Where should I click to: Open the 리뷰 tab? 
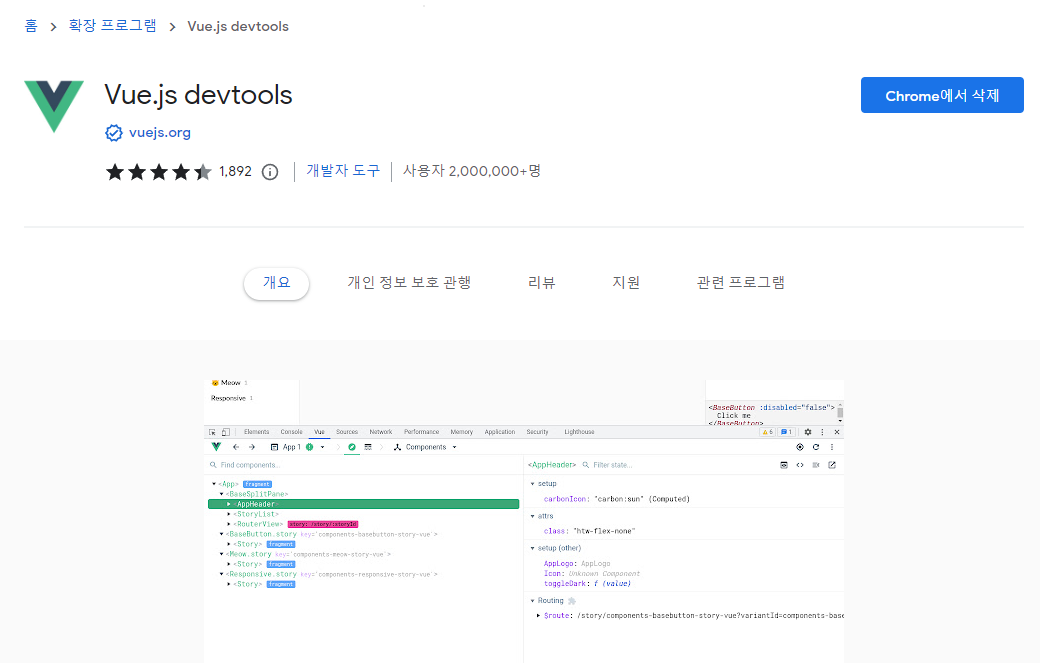point(541,283)
